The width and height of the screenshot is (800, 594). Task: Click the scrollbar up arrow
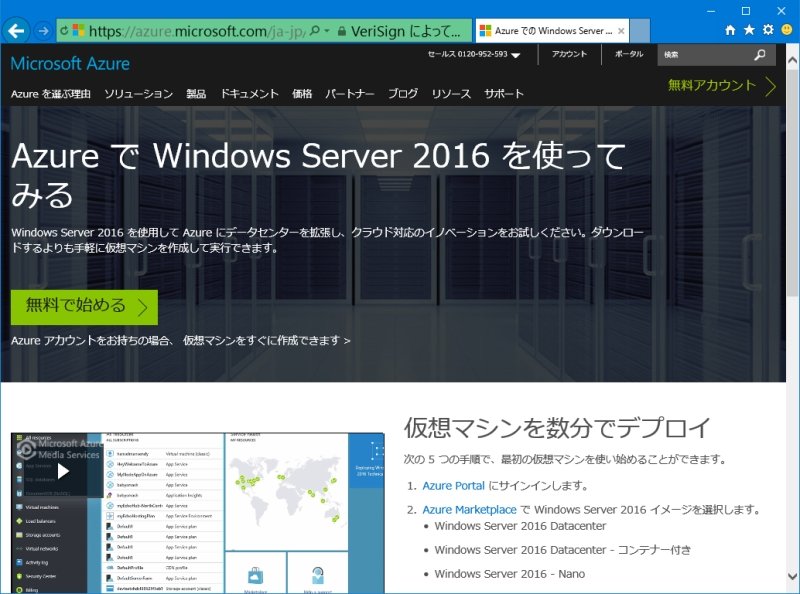[792, 60]
